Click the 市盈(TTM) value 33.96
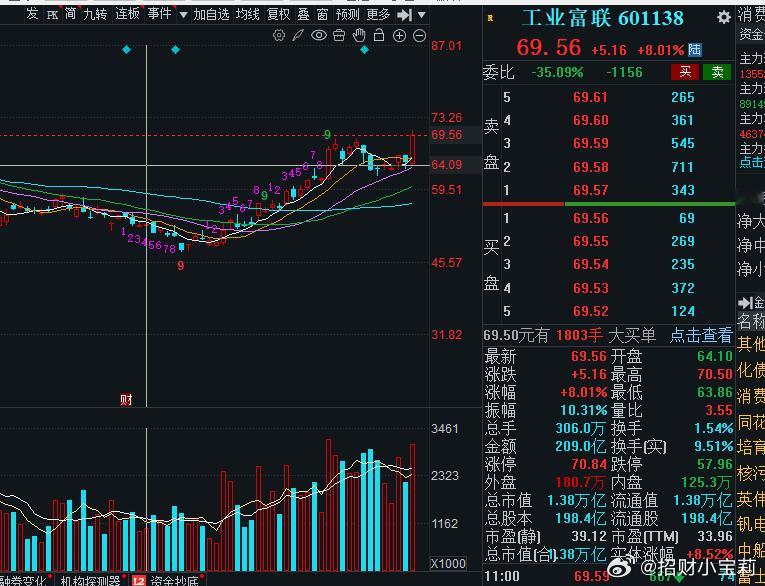 (715, 536)
